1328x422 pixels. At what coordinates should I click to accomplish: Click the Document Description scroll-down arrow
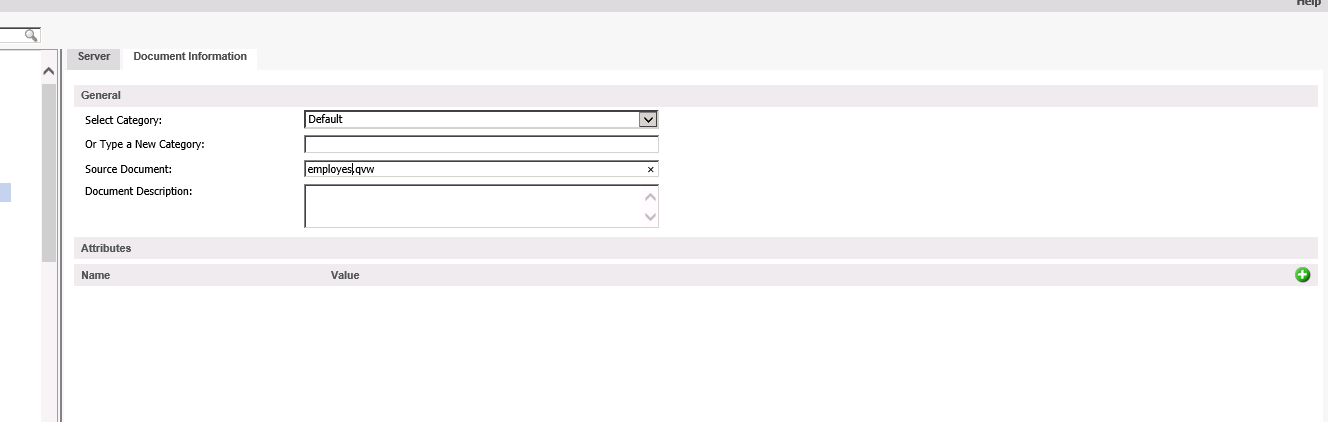[x=651, y=216]
